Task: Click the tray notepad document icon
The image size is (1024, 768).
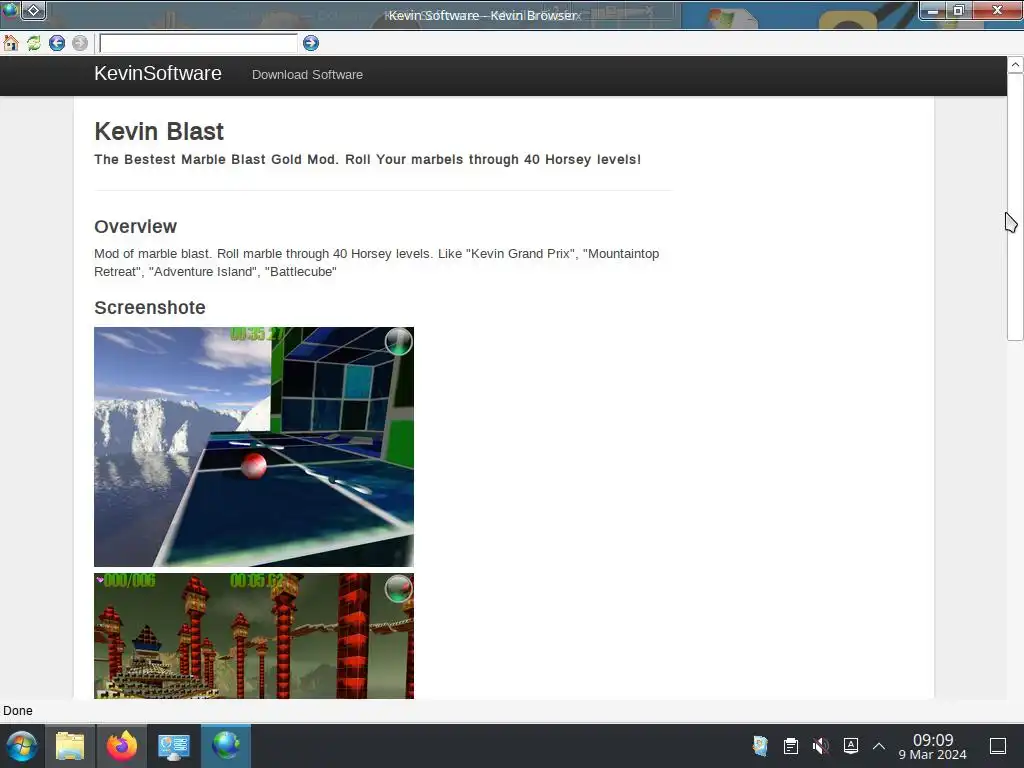Action: pos(760,746)
